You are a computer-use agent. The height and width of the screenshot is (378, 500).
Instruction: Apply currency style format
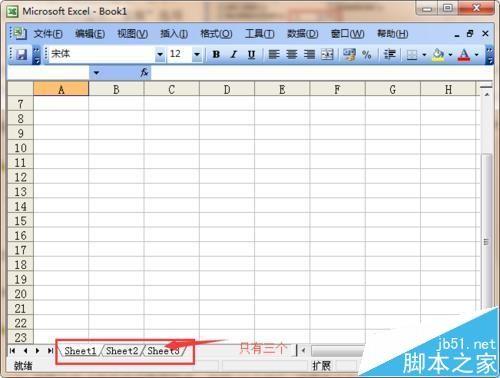[349, 54]
